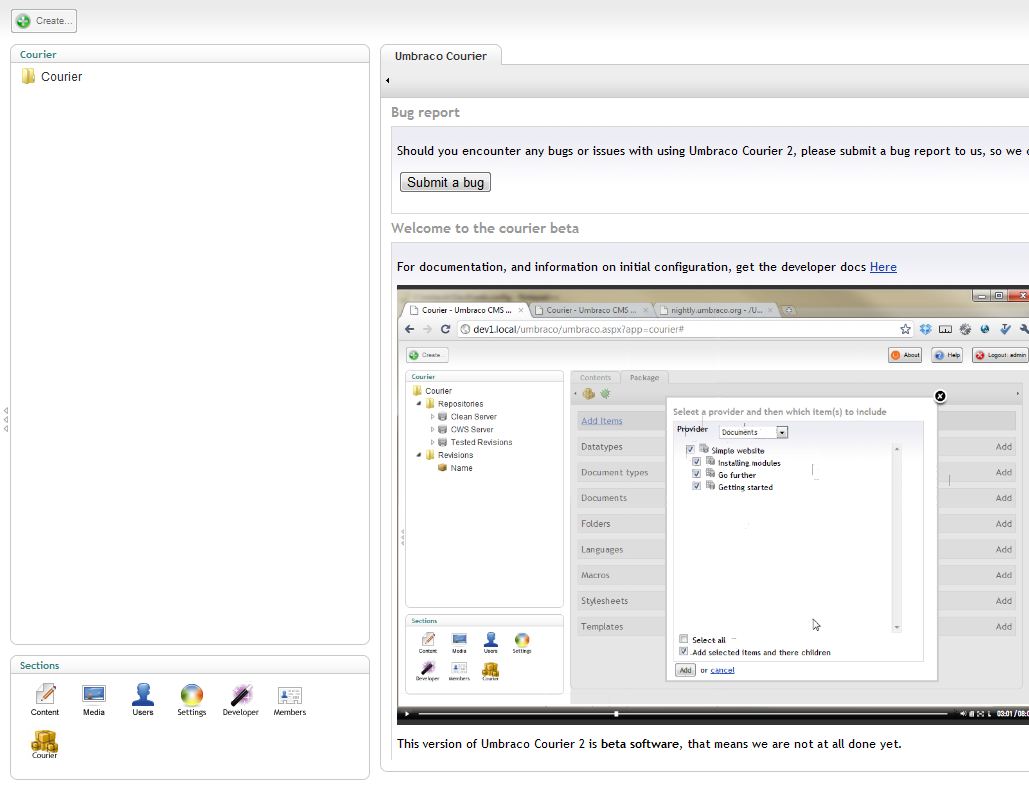Screen dimensions: 1029x789
Task: Click the Add button in the dialog
Action: [685, 670]
